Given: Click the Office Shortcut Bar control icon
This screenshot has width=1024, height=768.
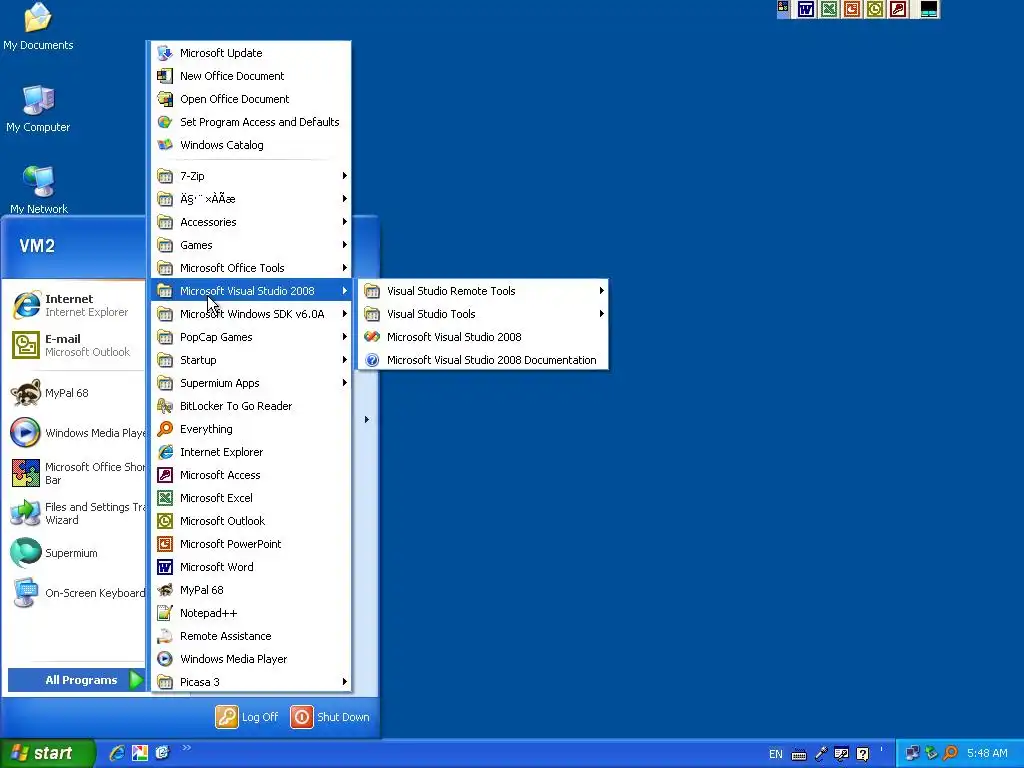Looking at the screenshot, I should (783, 8).
